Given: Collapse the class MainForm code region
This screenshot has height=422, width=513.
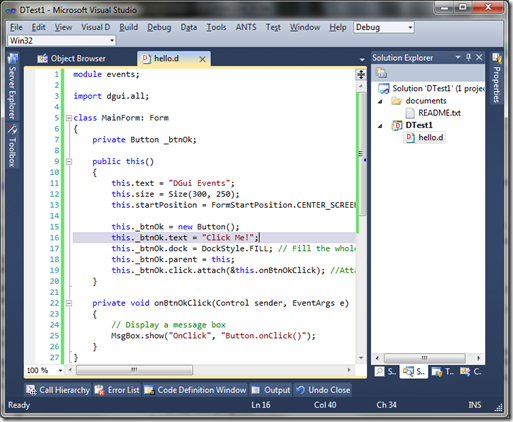Looking at the screenshot, I should click(x=69, y=118).
